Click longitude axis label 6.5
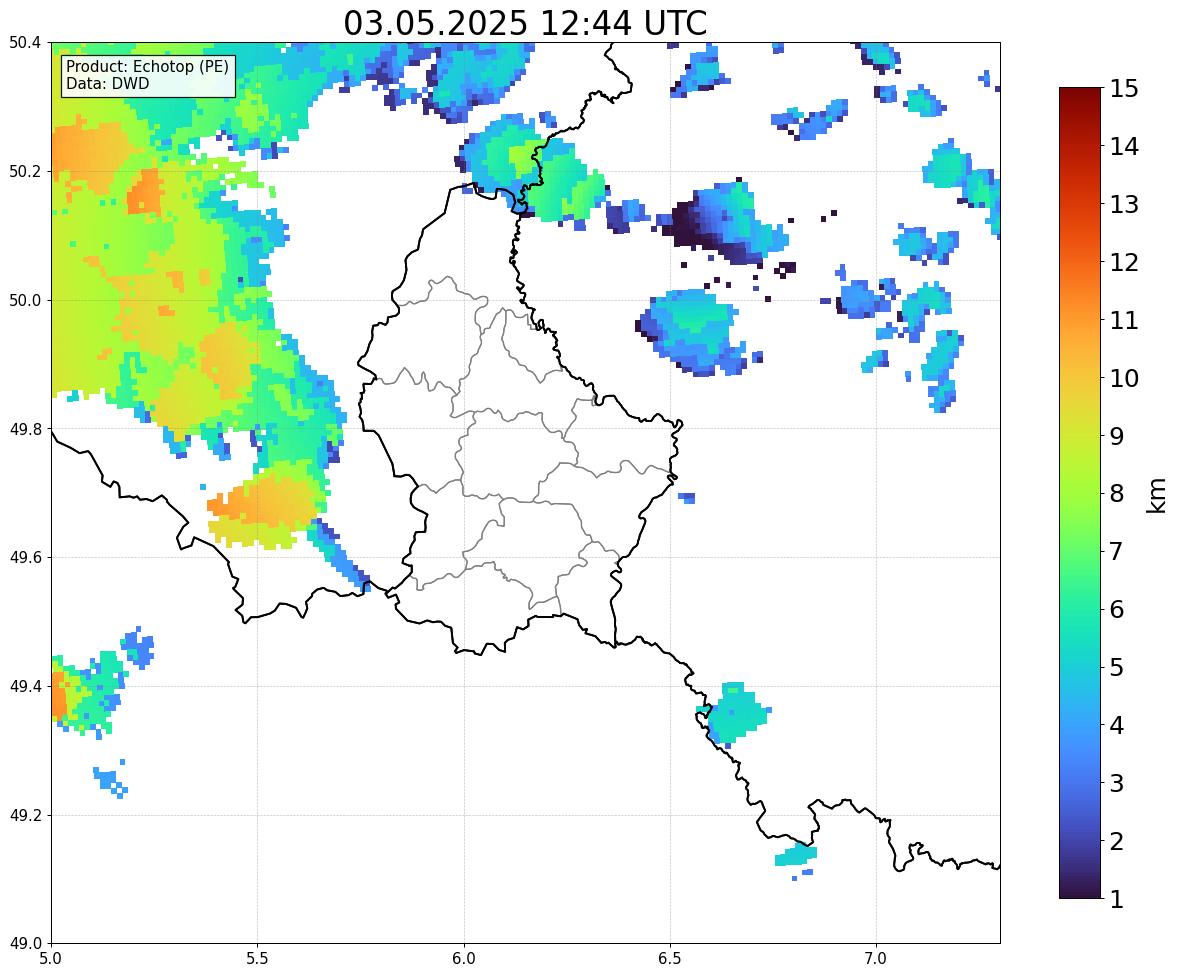The image size is (1178, 976). coord(670,959)
